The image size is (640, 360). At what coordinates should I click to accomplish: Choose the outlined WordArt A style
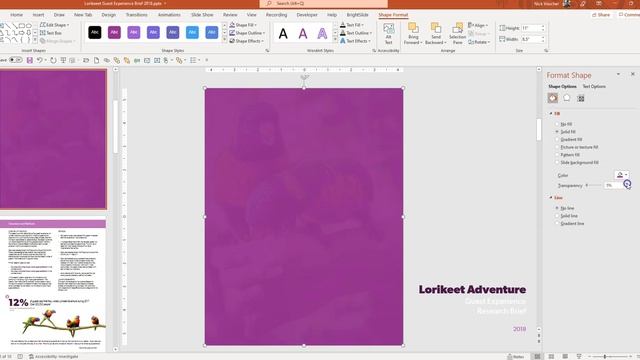(x=322, y=33)
